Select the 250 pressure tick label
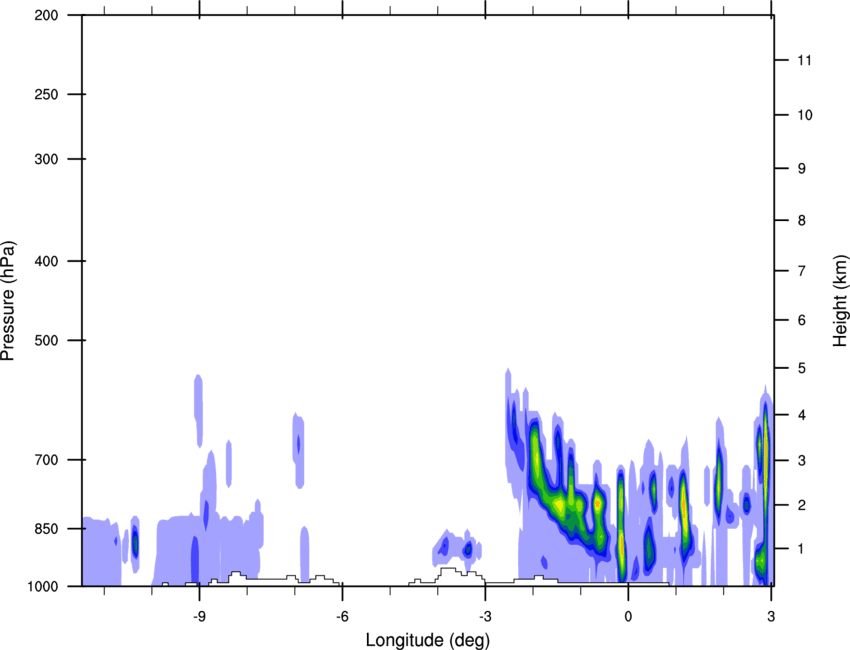Viewport: 850px width, 650px height. (x=47, y=94)
